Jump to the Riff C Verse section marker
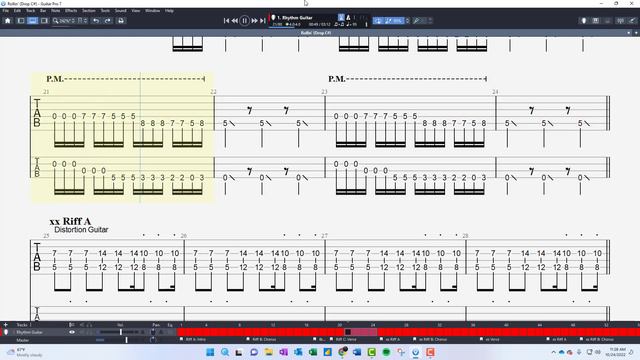The image size is (640, 360). [x=344, y=340]
